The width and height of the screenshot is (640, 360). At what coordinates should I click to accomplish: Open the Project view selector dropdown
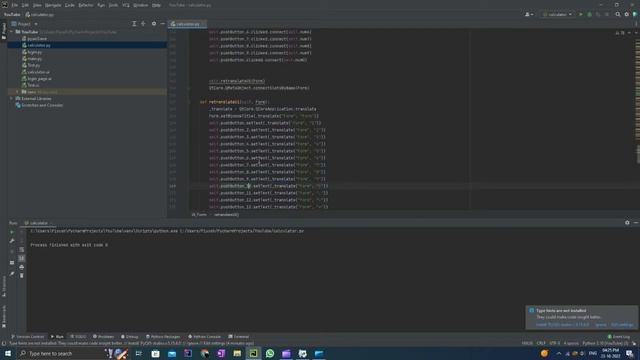[x=24, y=24]
